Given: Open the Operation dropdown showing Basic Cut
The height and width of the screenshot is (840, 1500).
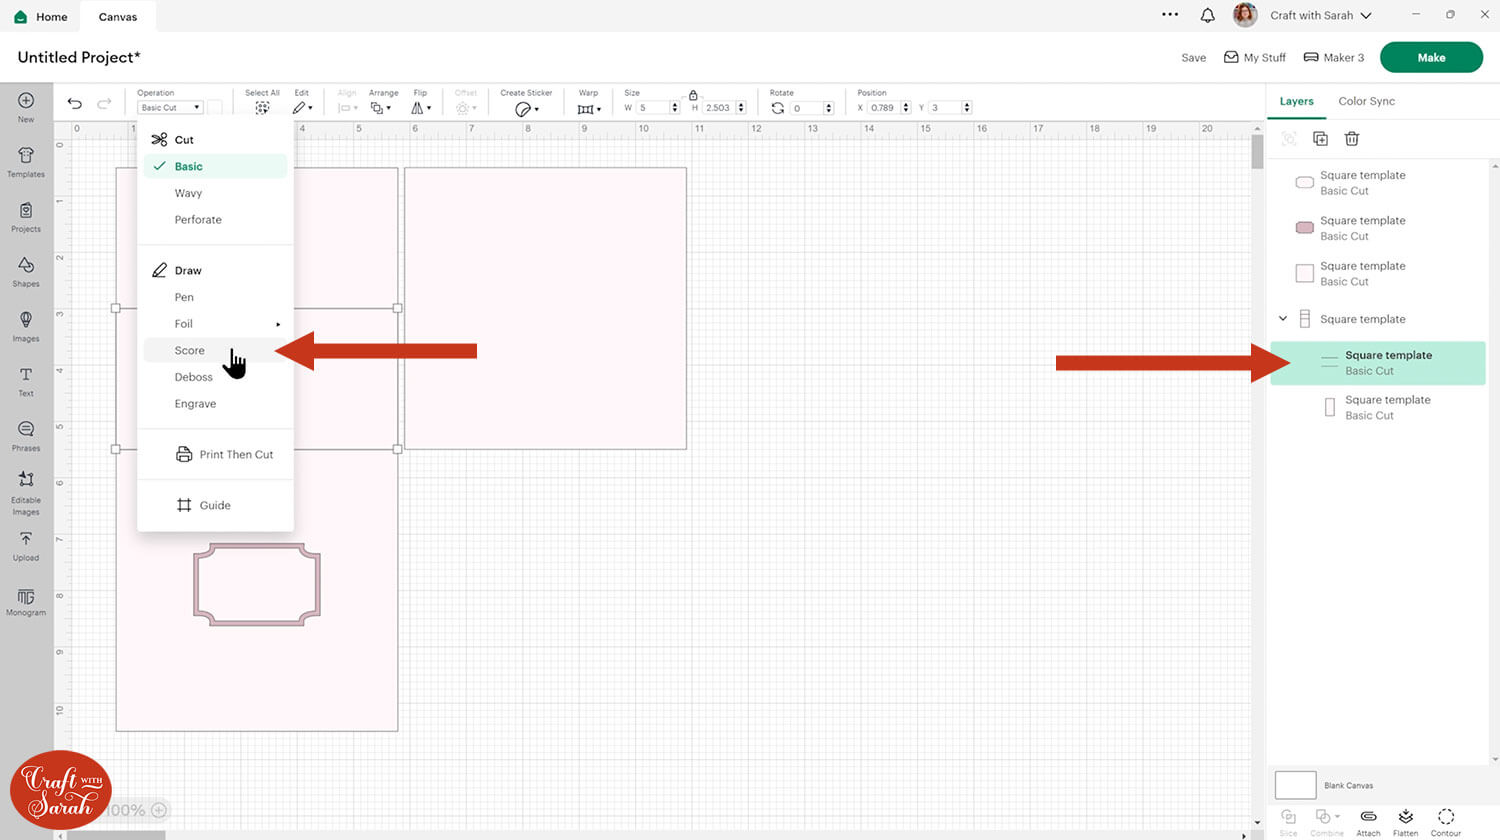Looking at the screenshot, I should (x=170, y=108).
